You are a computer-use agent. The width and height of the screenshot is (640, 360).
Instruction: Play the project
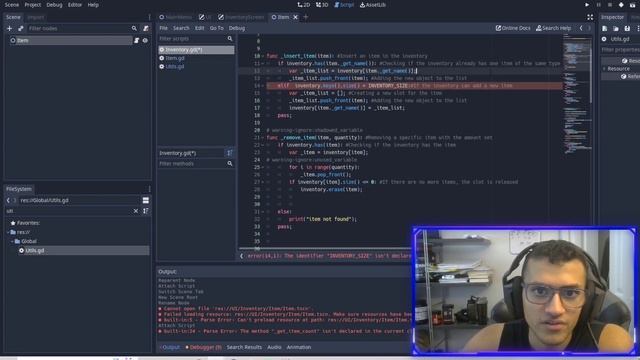(587, 5)
